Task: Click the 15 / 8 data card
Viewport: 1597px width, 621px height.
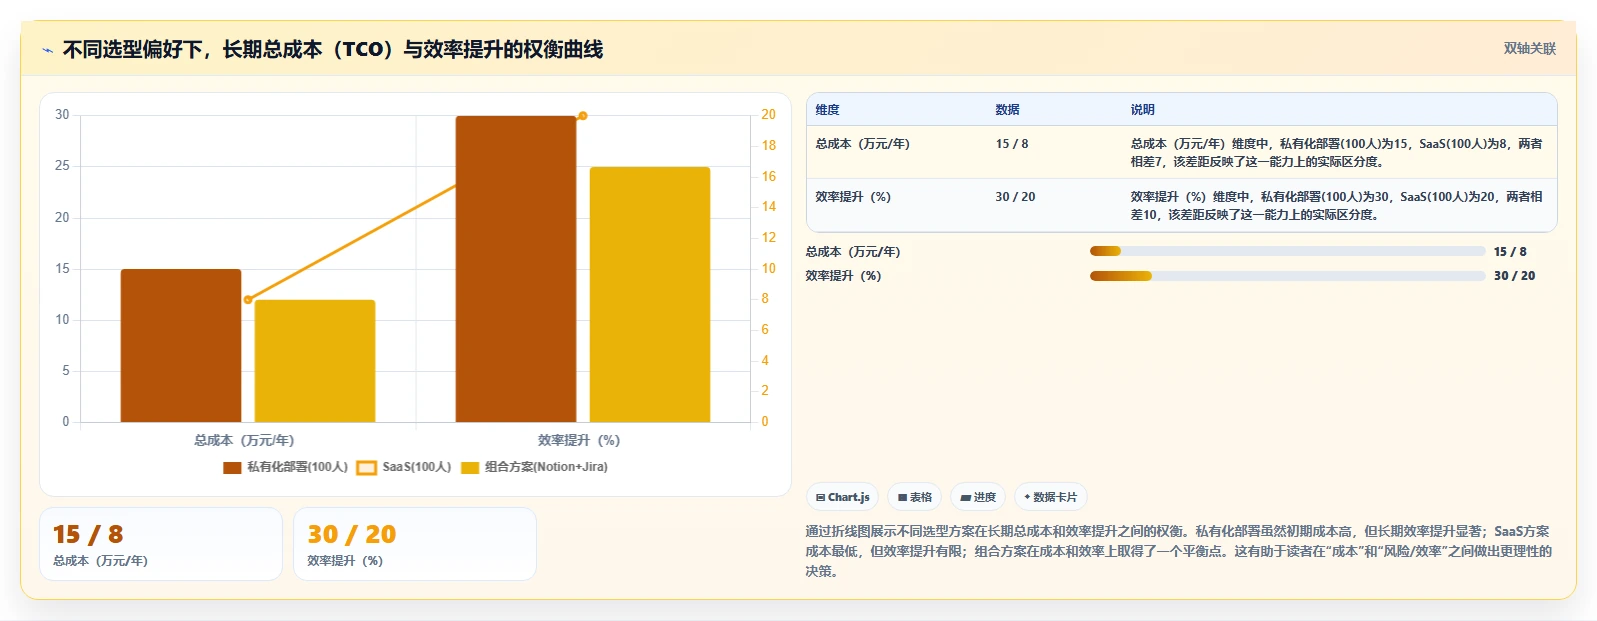Action: (x=161, y=544)
